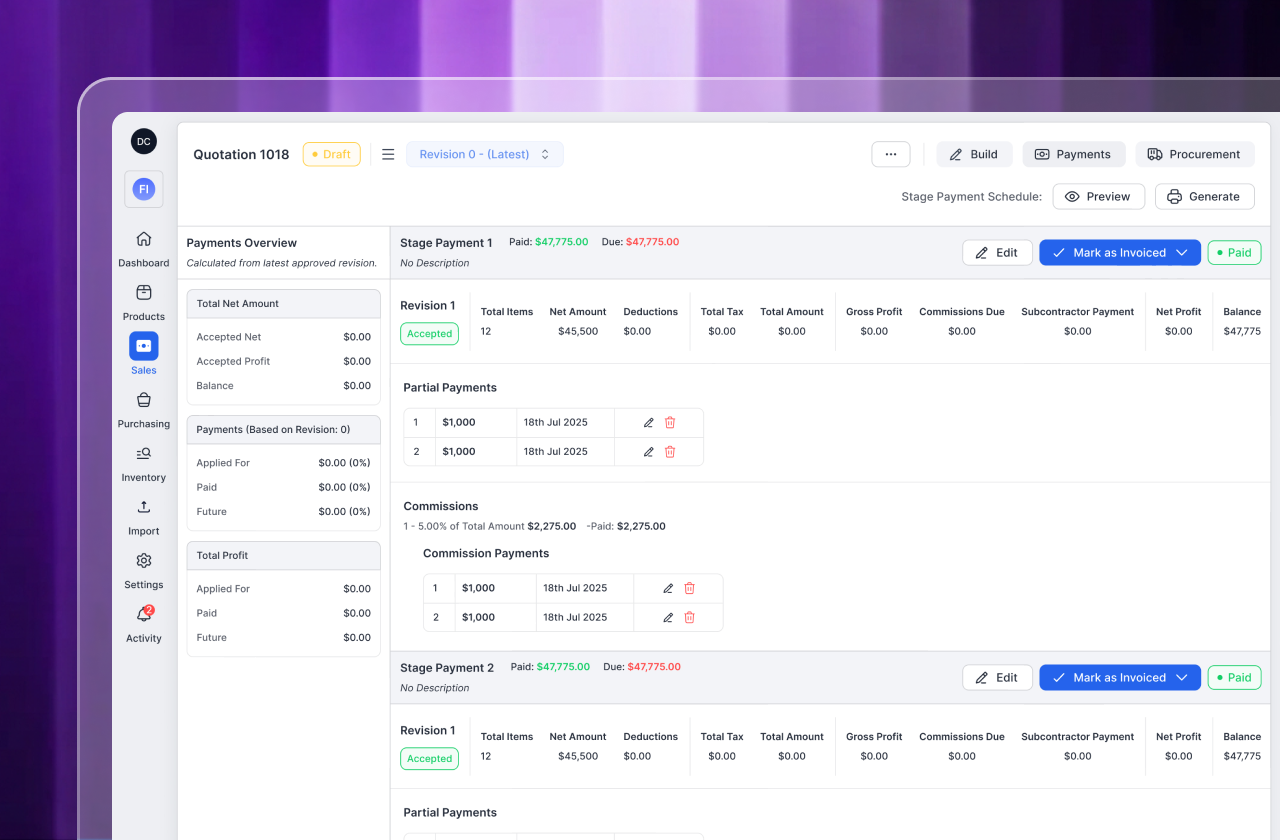The image size is (1280, 840).
Task: Edit second commission payment with pencil icon
Action: 668,618
